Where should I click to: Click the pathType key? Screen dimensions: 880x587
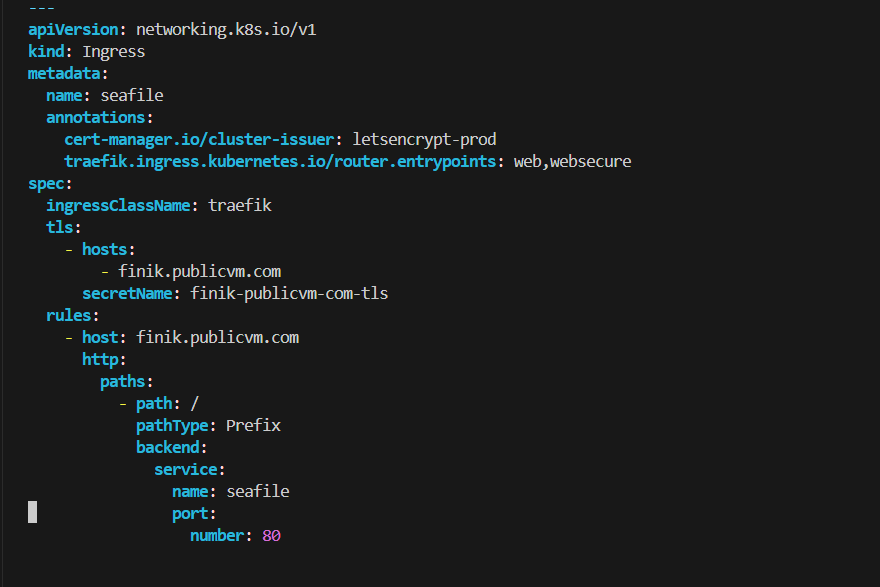coord(172,426)
